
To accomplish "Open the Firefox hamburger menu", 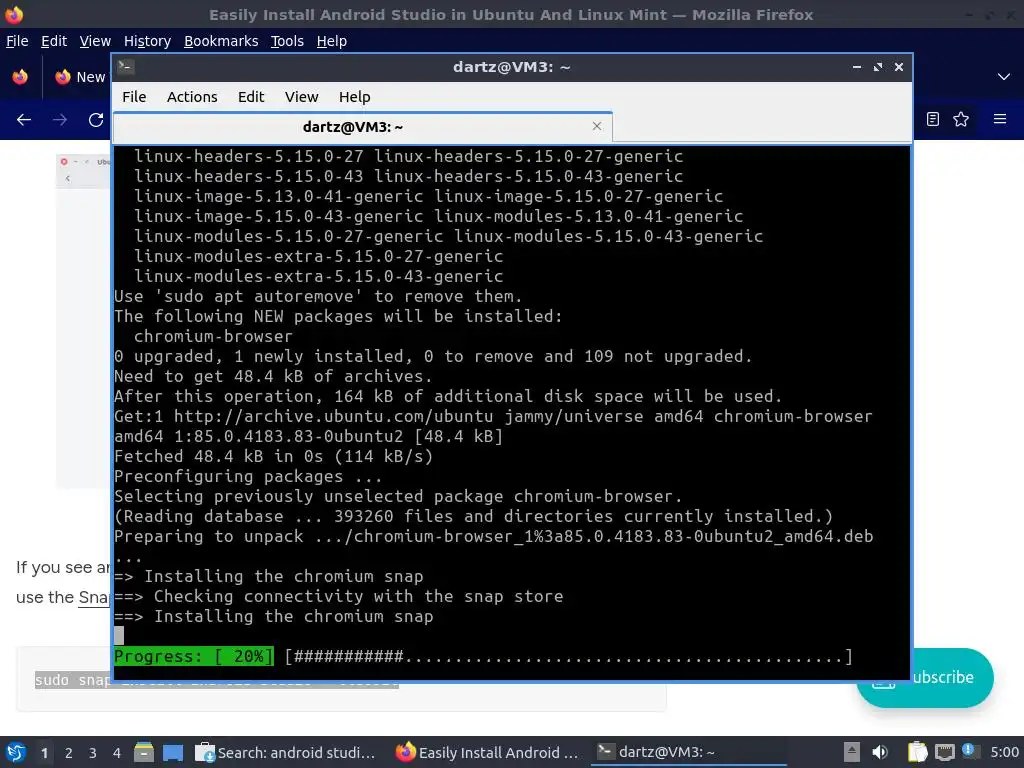I will coord(1000,119).
